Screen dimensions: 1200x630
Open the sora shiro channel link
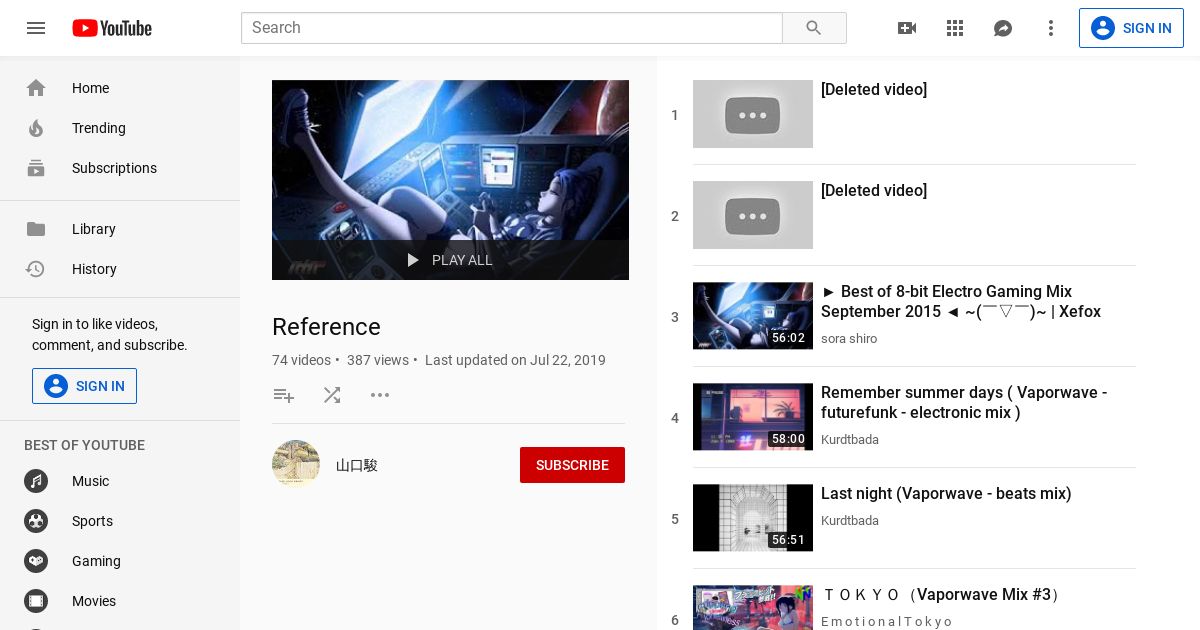(x=849, y=339)
